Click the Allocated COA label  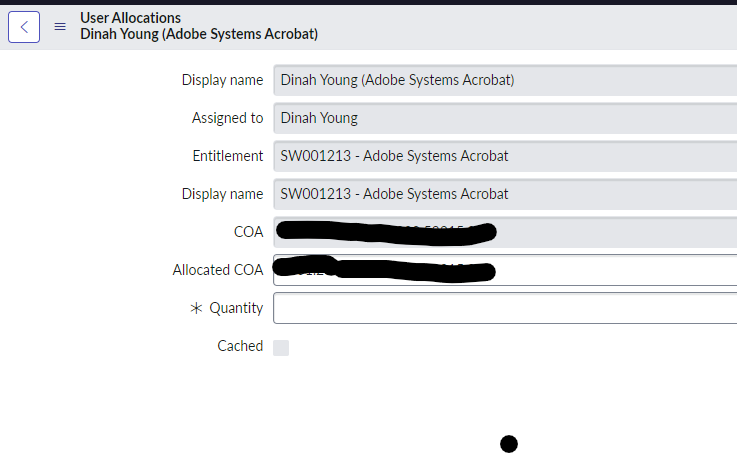218,270
